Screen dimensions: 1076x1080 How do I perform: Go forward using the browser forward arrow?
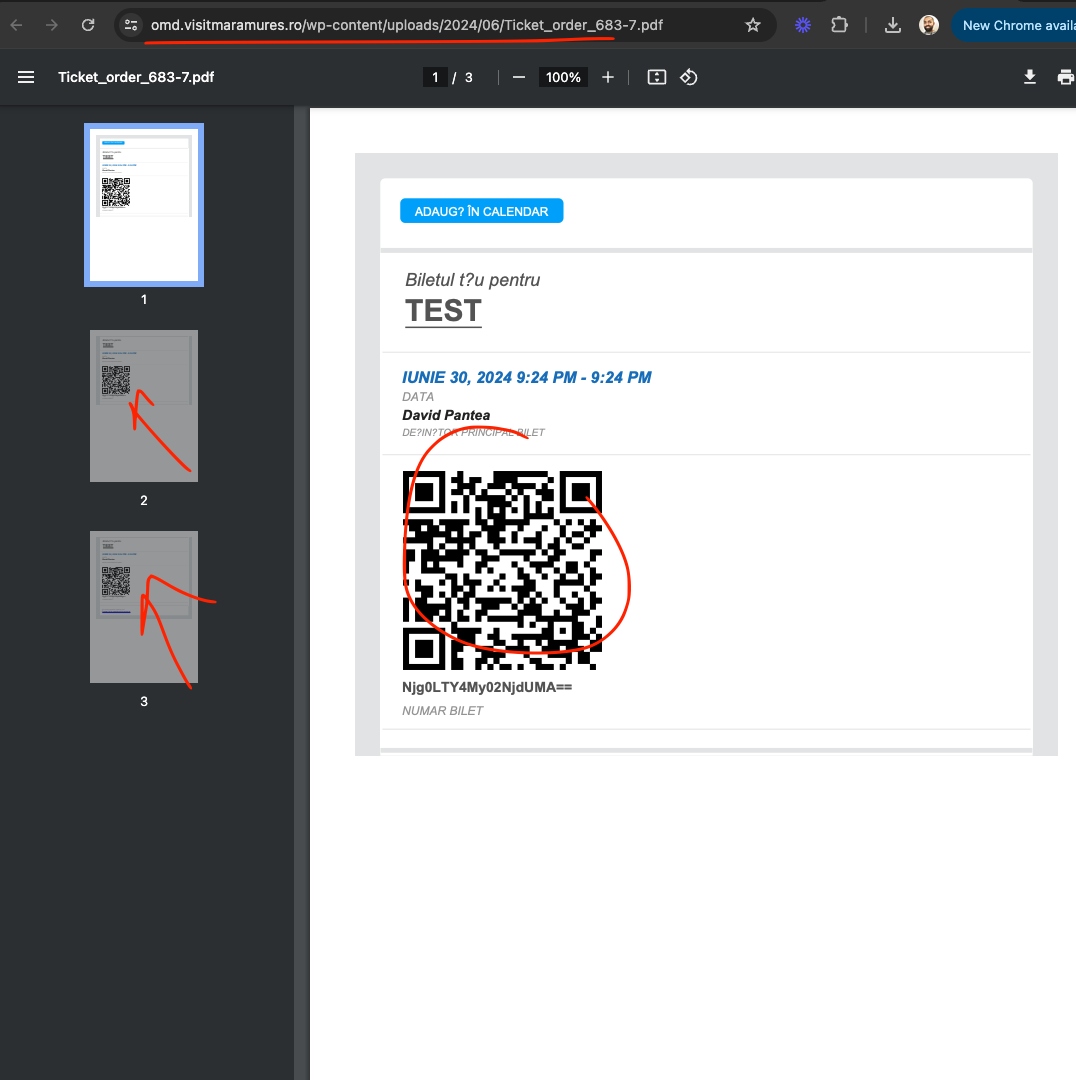pyautogui.click(x=52, y=25)
